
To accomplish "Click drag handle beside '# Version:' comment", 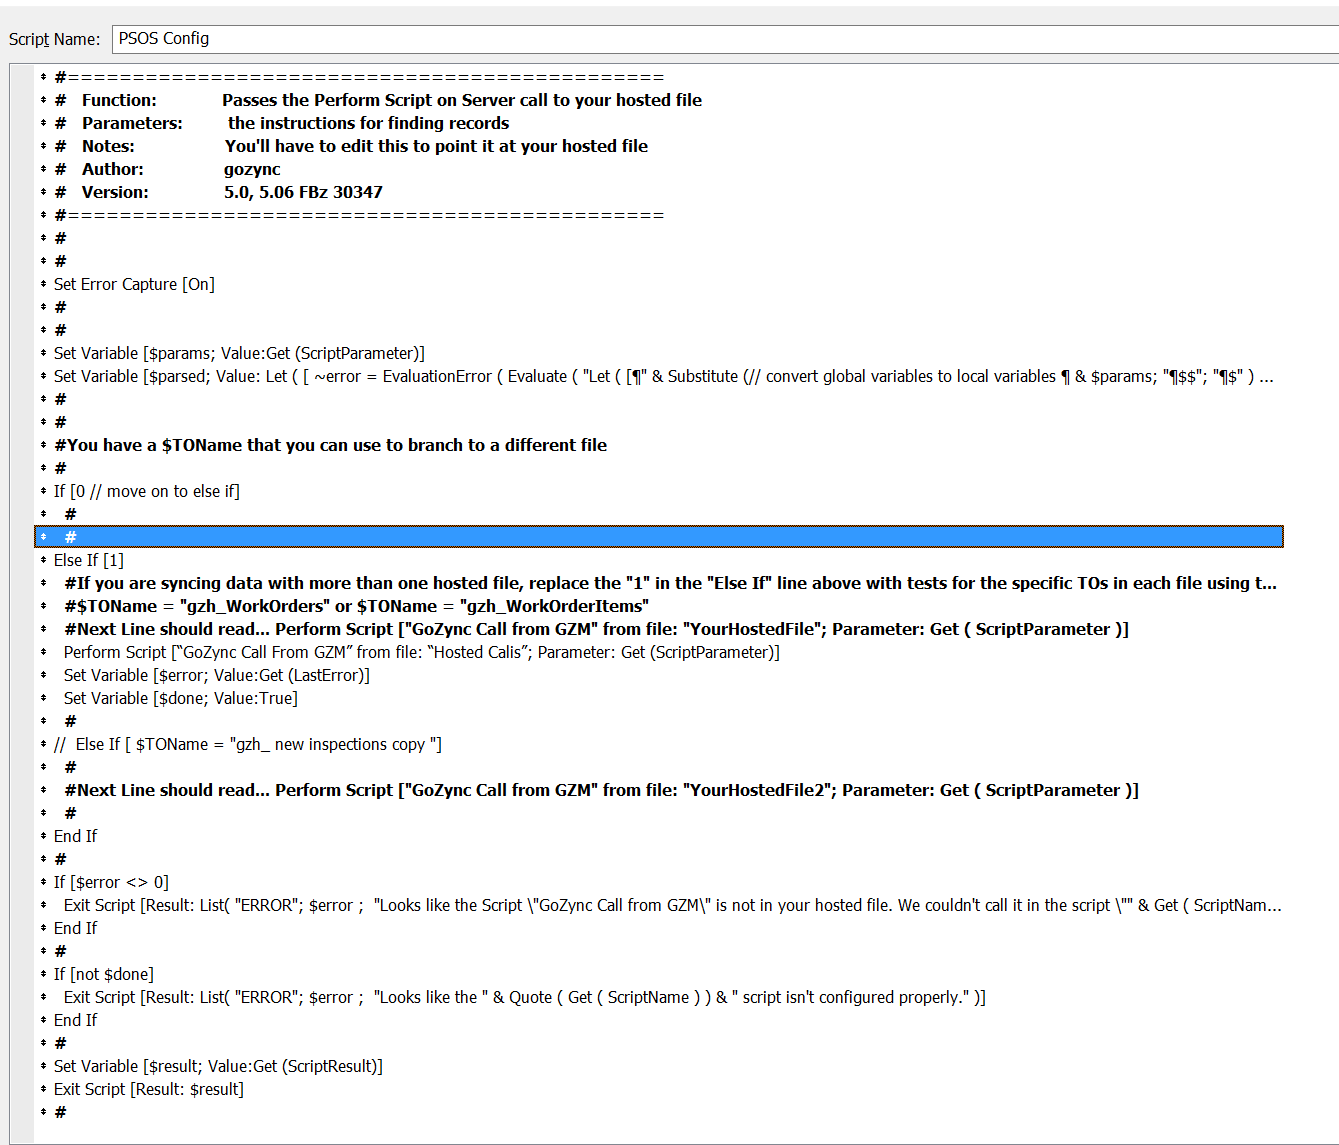I will (43, 192).
